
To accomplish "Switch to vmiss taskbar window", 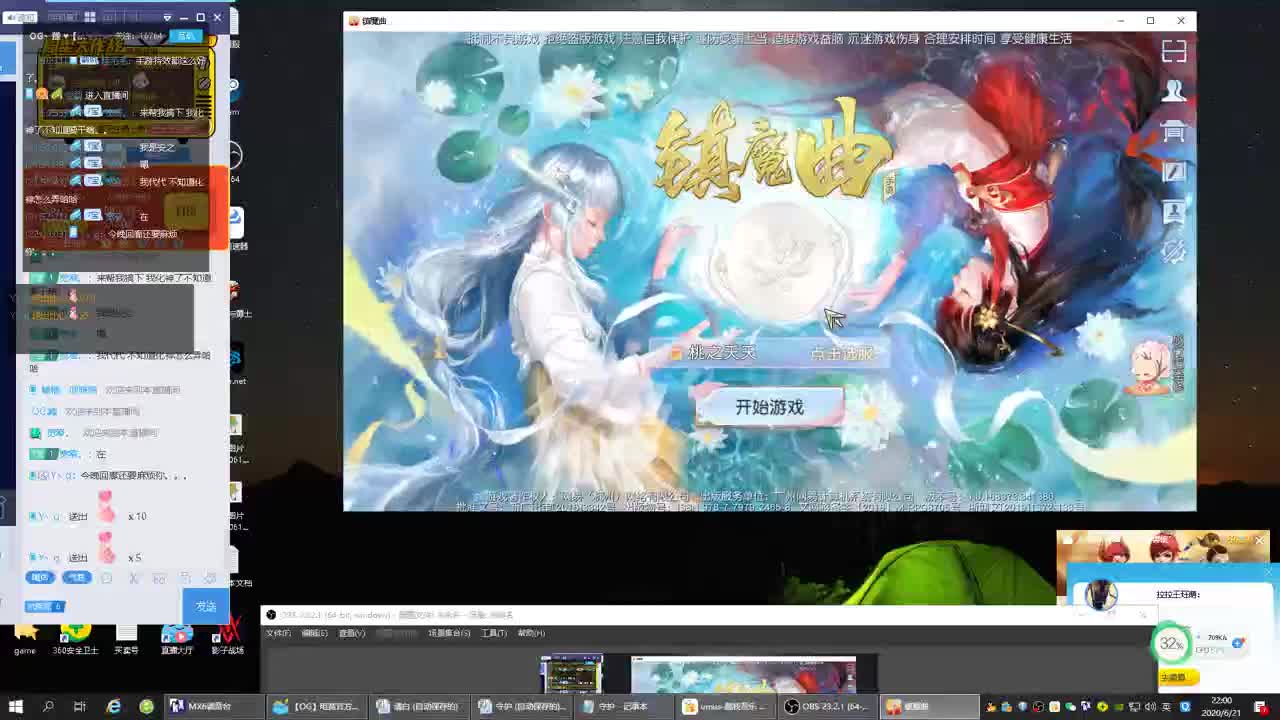I will pyautogui.click(x=725, y=706).
